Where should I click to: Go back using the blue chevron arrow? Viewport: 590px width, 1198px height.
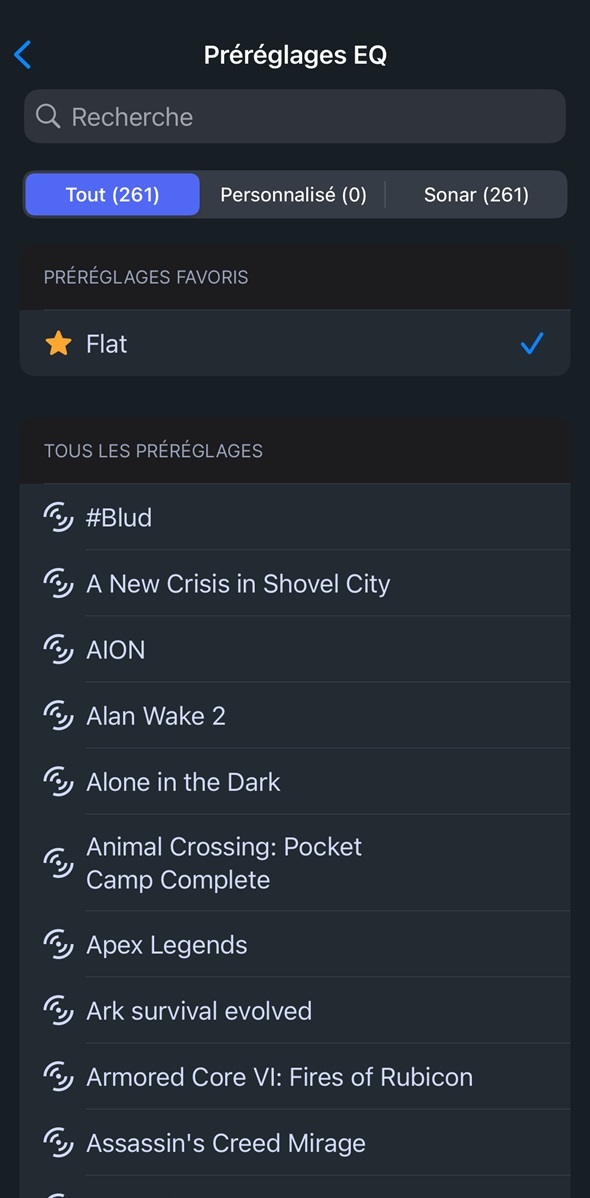tap(23, 55)
